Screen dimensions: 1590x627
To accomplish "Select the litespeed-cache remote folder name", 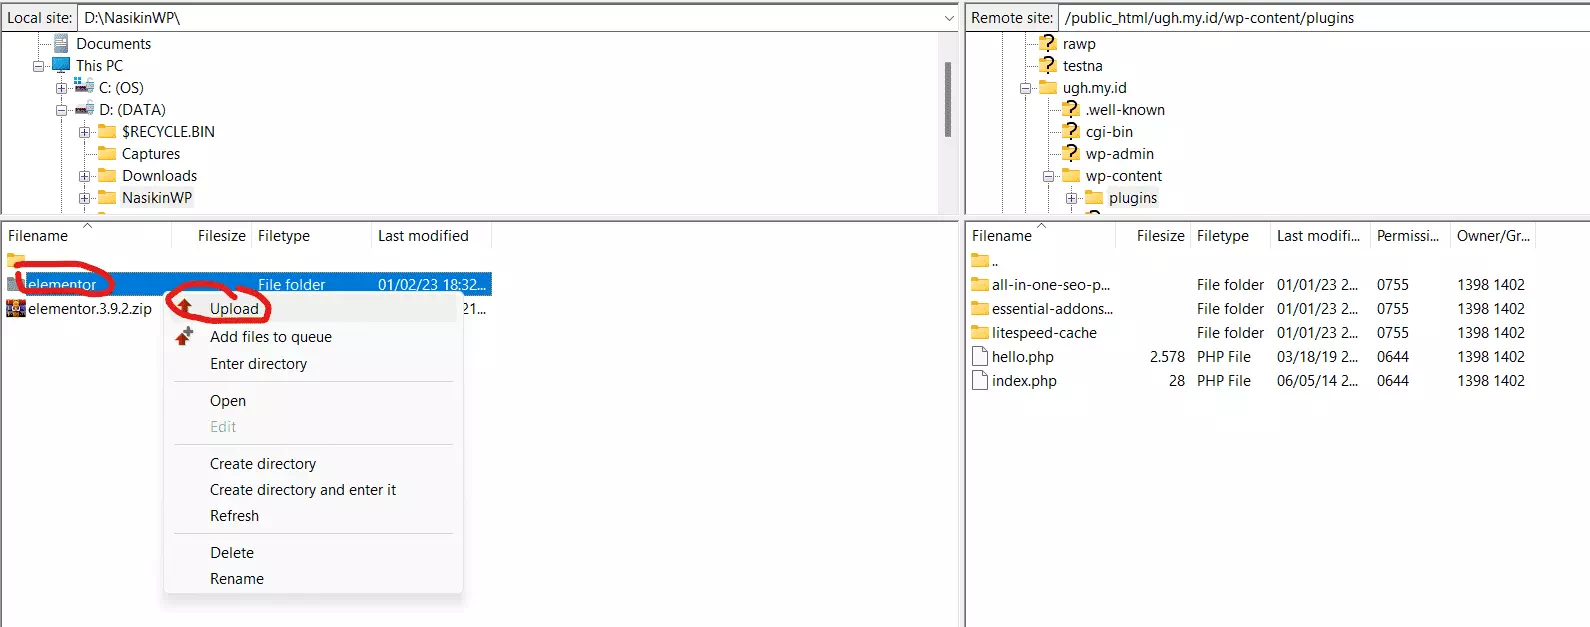I will 1044,333.
